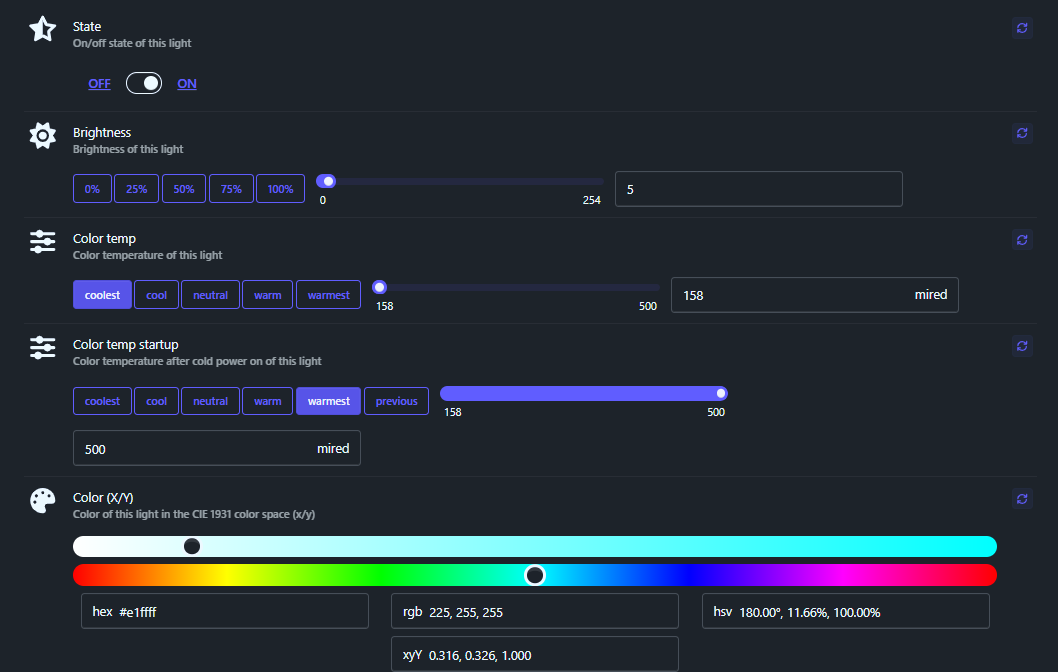Refresh the Brightness value
The image size is (1058, 672).
(1021, 133)
